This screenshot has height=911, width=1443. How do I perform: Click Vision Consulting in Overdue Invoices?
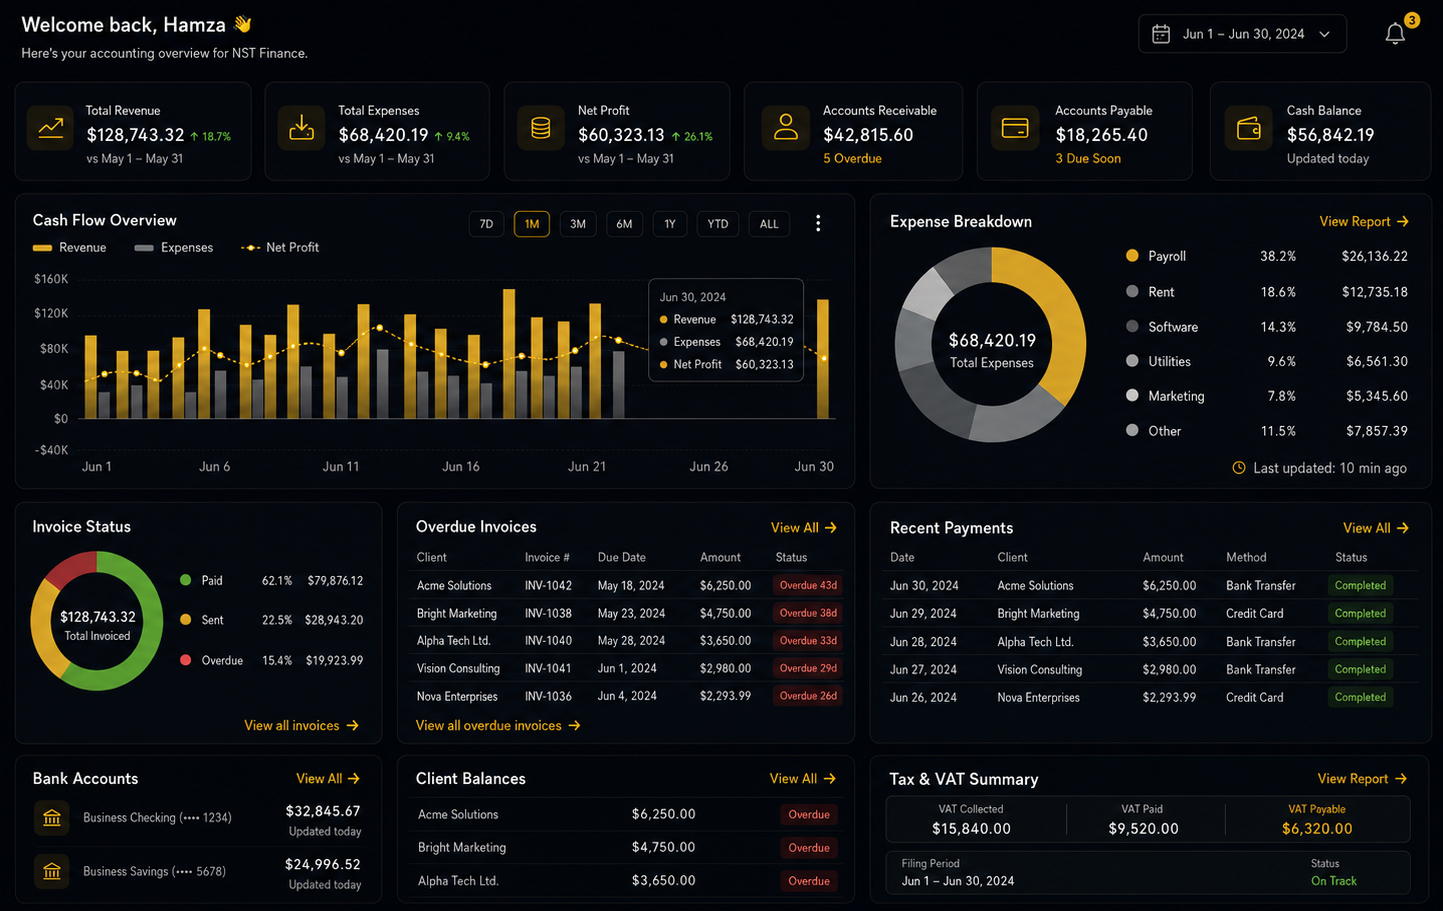click(x=458, y=669)
